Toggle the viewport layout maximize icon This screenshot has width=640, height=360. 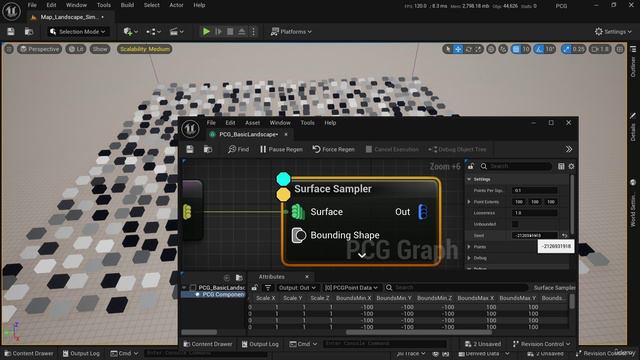620,49
